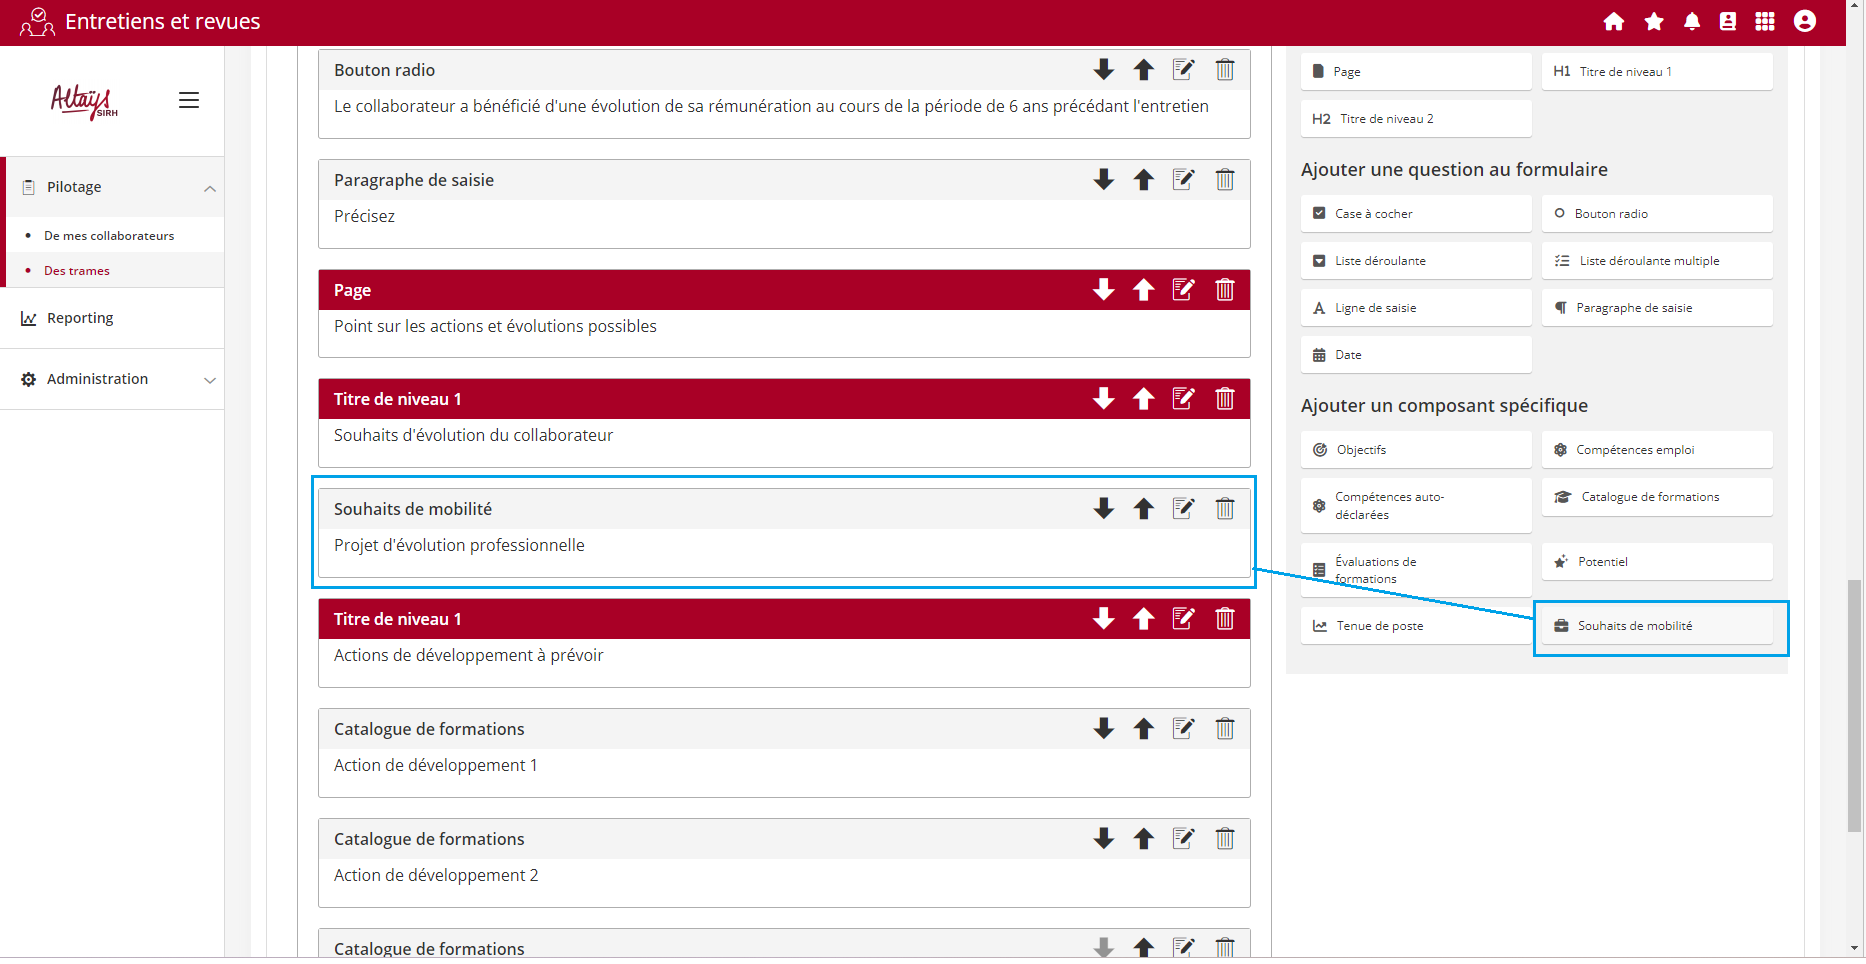
Task: Add the Catalogue de formations component
Action: (x=1656, y=497)
